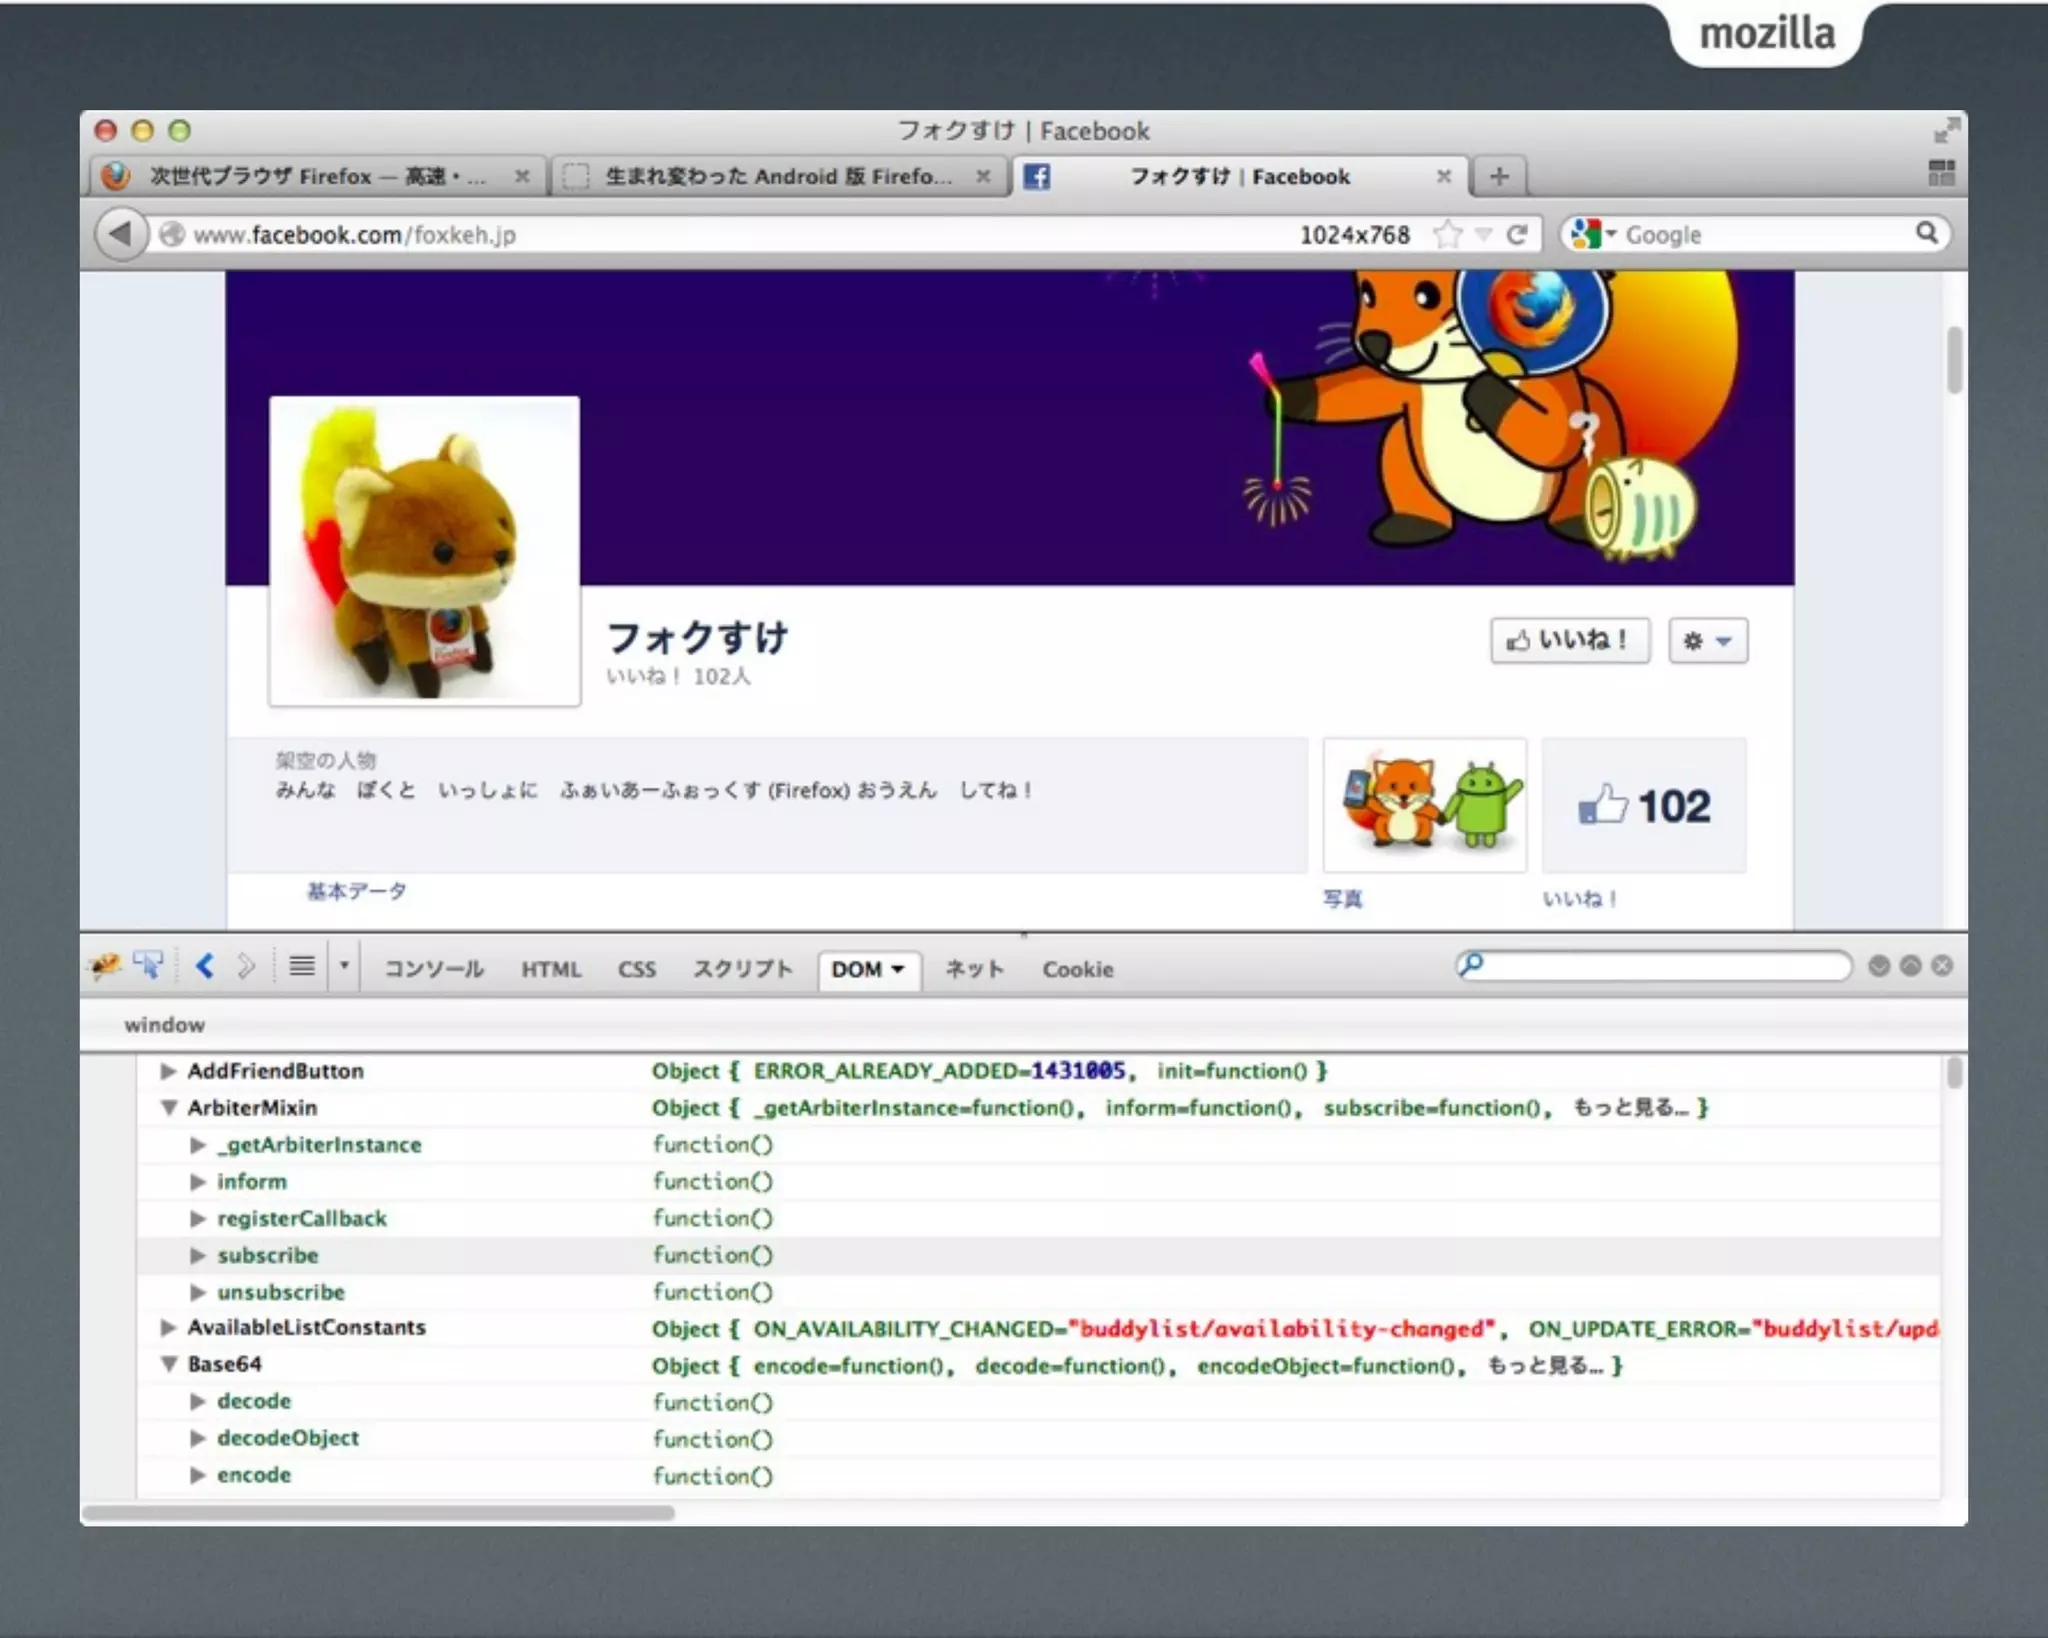Image resolution: width=2048 pixels, height=1638 pixels.
Task: Bookmark page with star icon
Action: pos(1447,234)
